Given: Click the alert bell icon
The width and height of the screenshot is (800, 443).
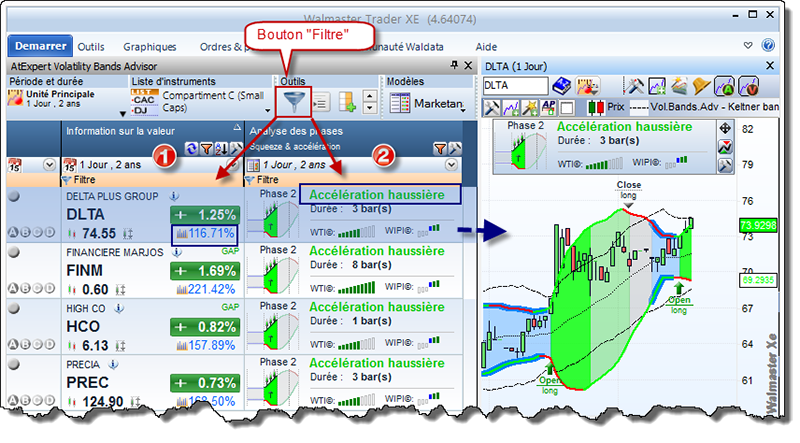Looking at the screenshot, I should [x=701, y=86].
